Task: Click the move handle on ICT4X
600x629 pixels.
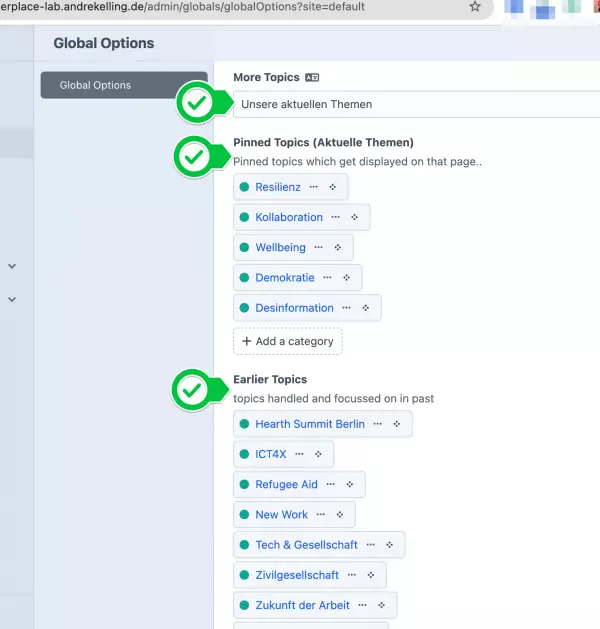Action: click(x=318, y=454)
